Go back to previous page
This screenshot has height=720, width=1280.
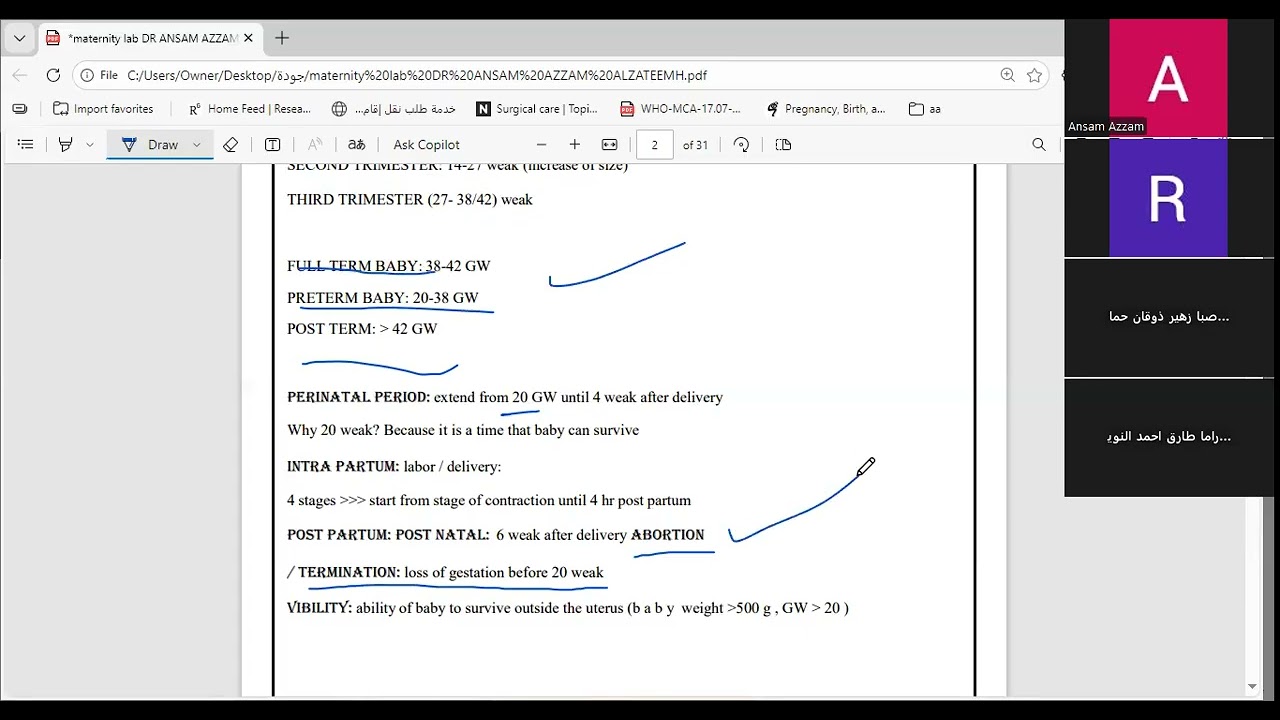point(20,75)
